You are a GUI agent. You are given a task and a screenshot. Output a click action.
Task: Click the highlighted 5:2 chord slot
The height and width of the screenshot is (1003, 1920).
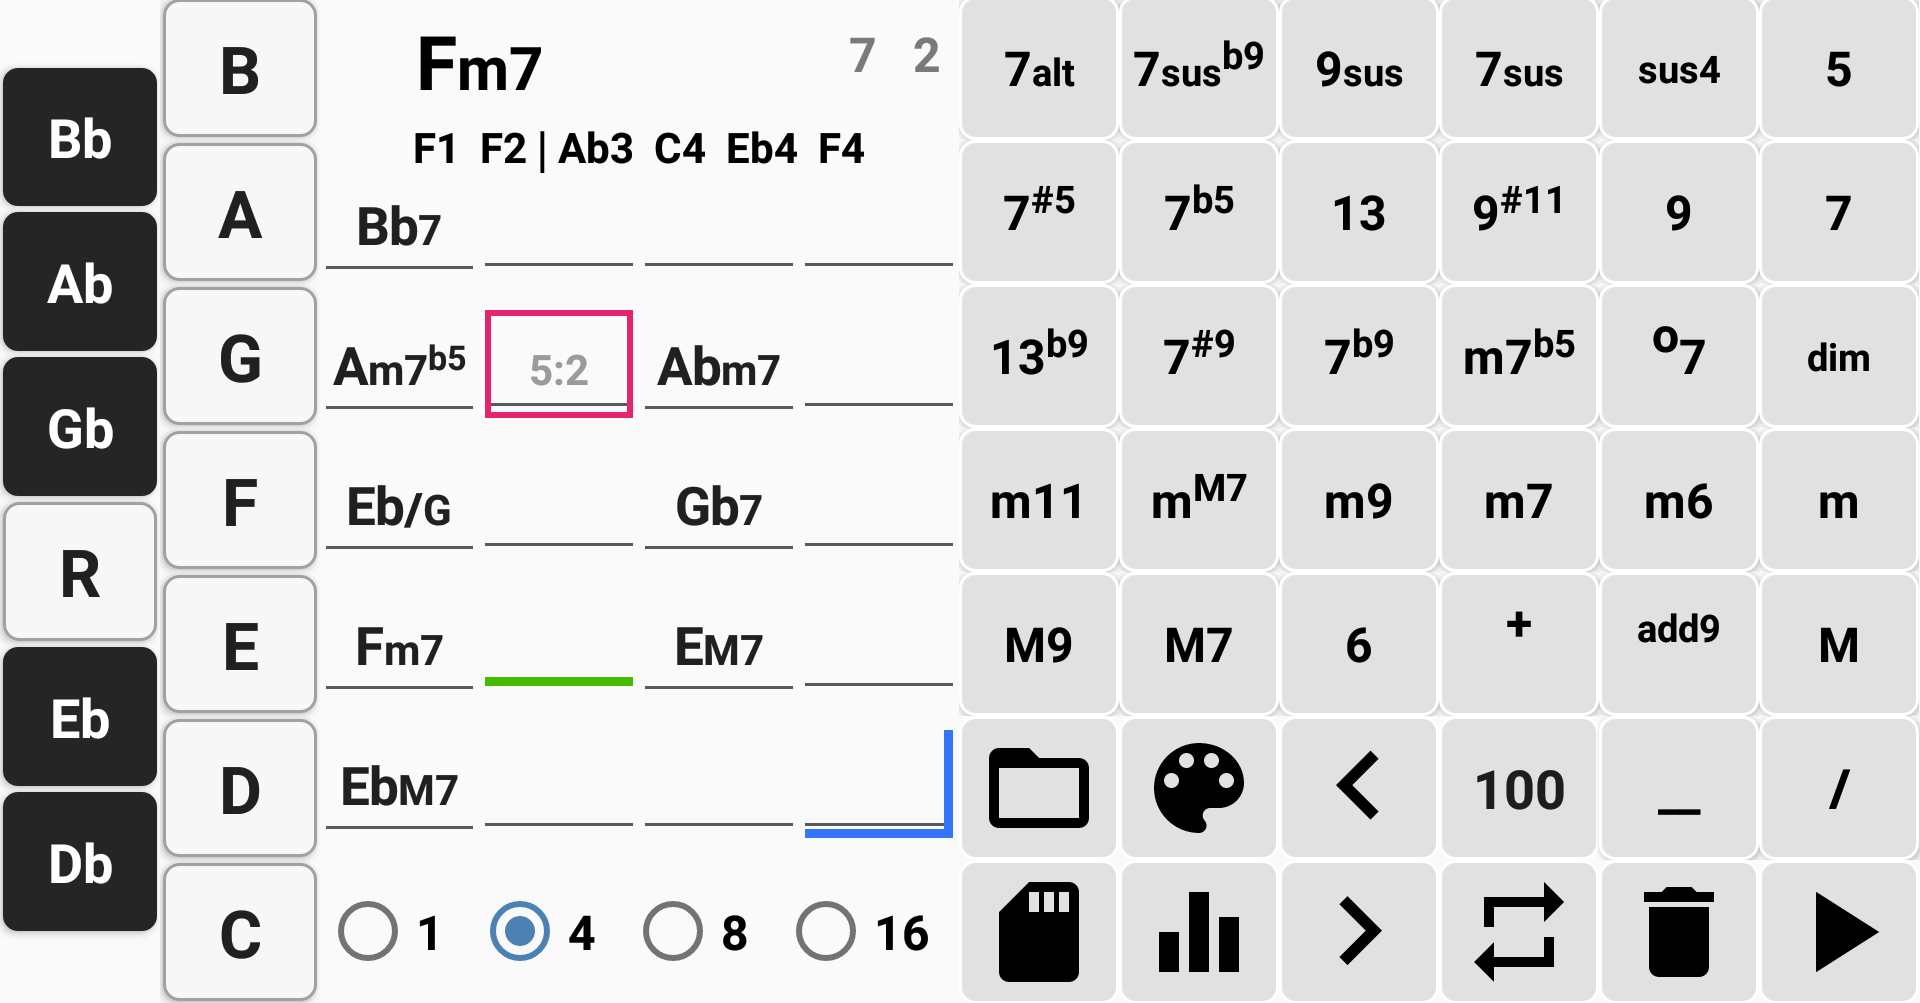[558, 365]
